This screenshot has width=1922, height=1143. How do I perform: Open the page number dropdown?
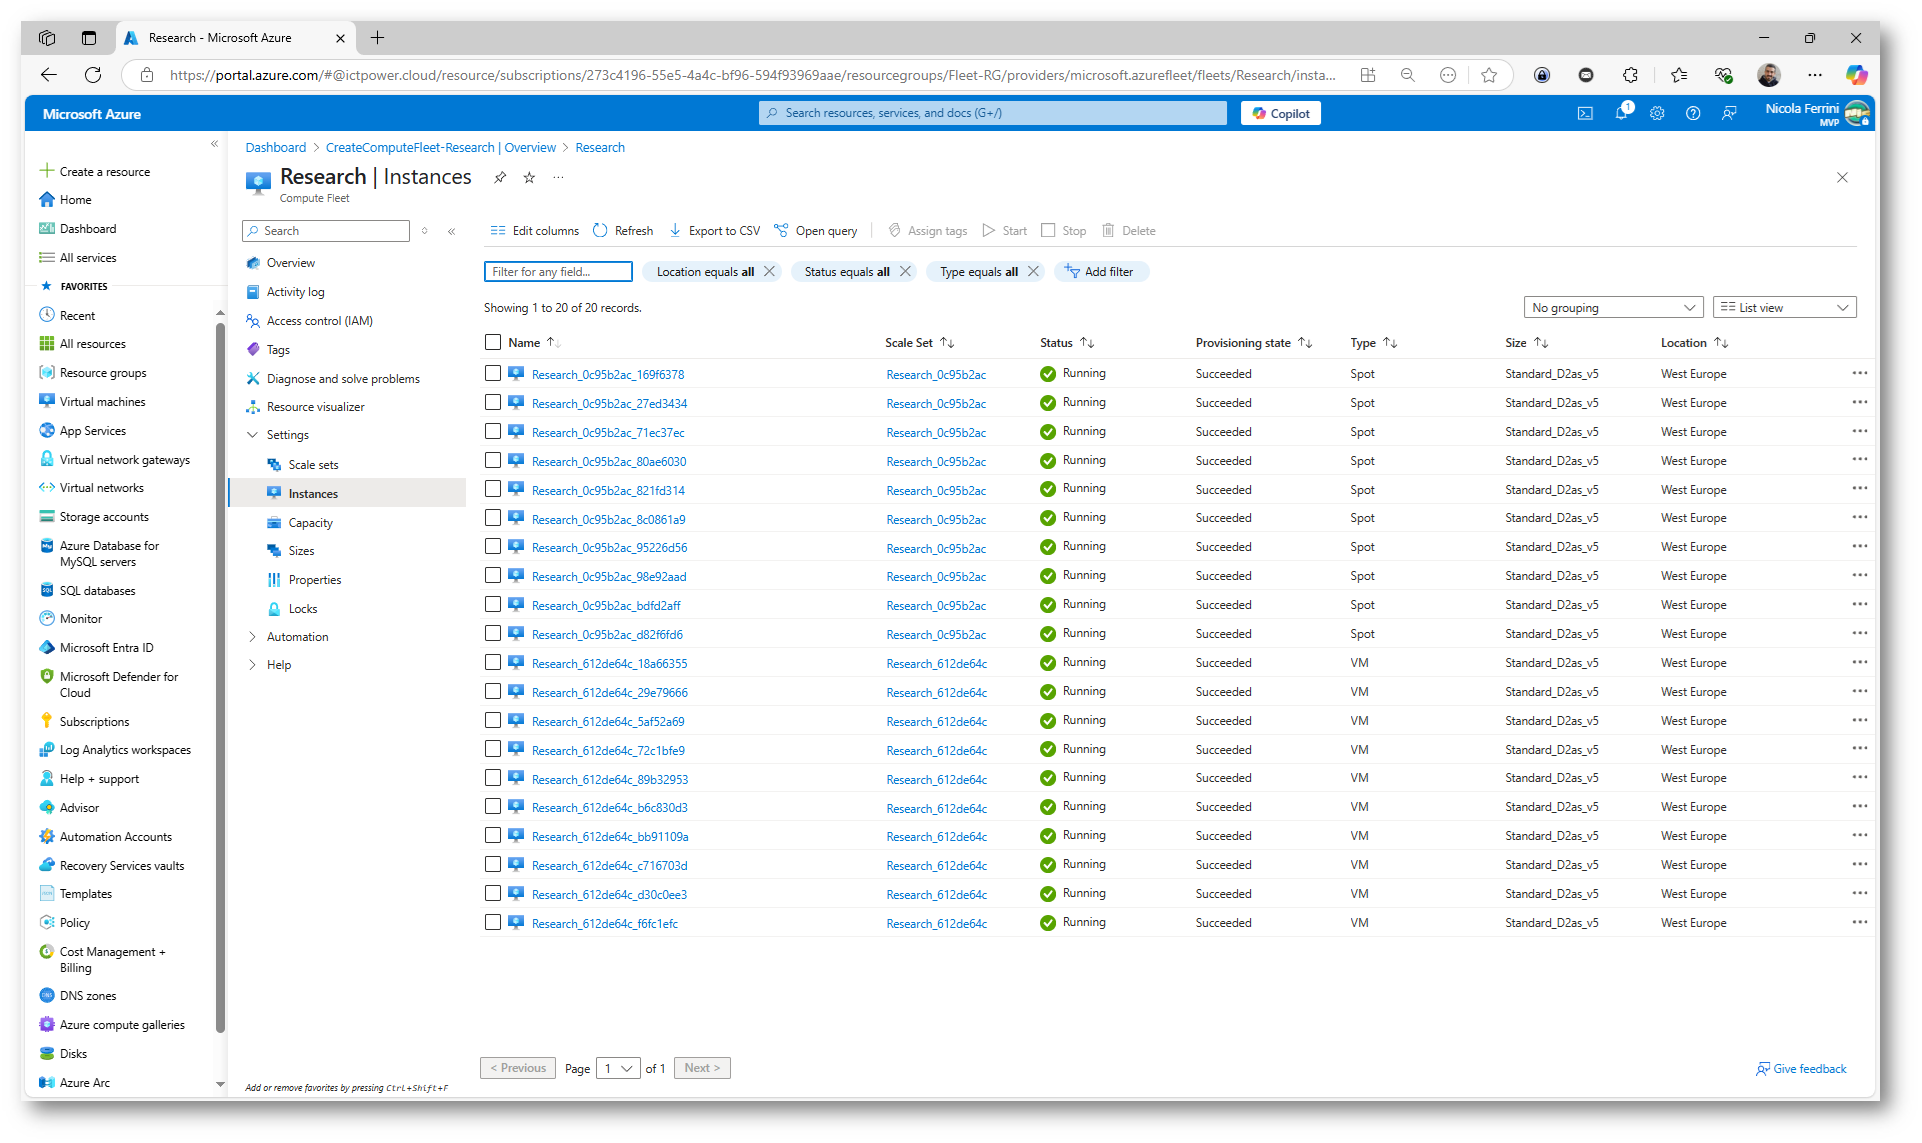pyautogui.click(x=618, y=1069)
